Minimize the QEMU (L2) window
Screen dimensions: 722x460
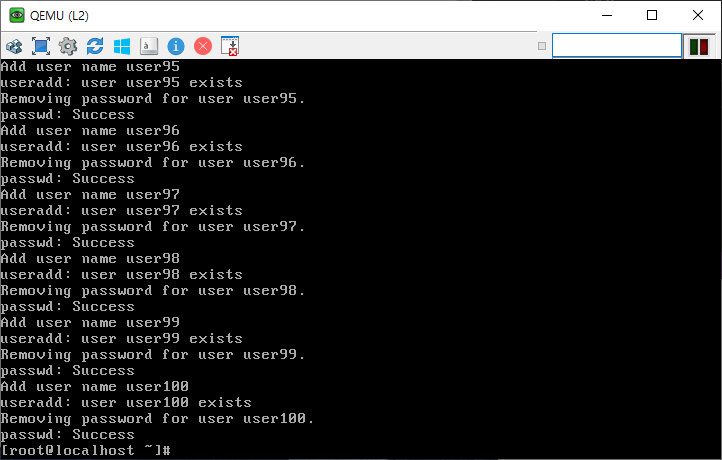click(607, 15)
